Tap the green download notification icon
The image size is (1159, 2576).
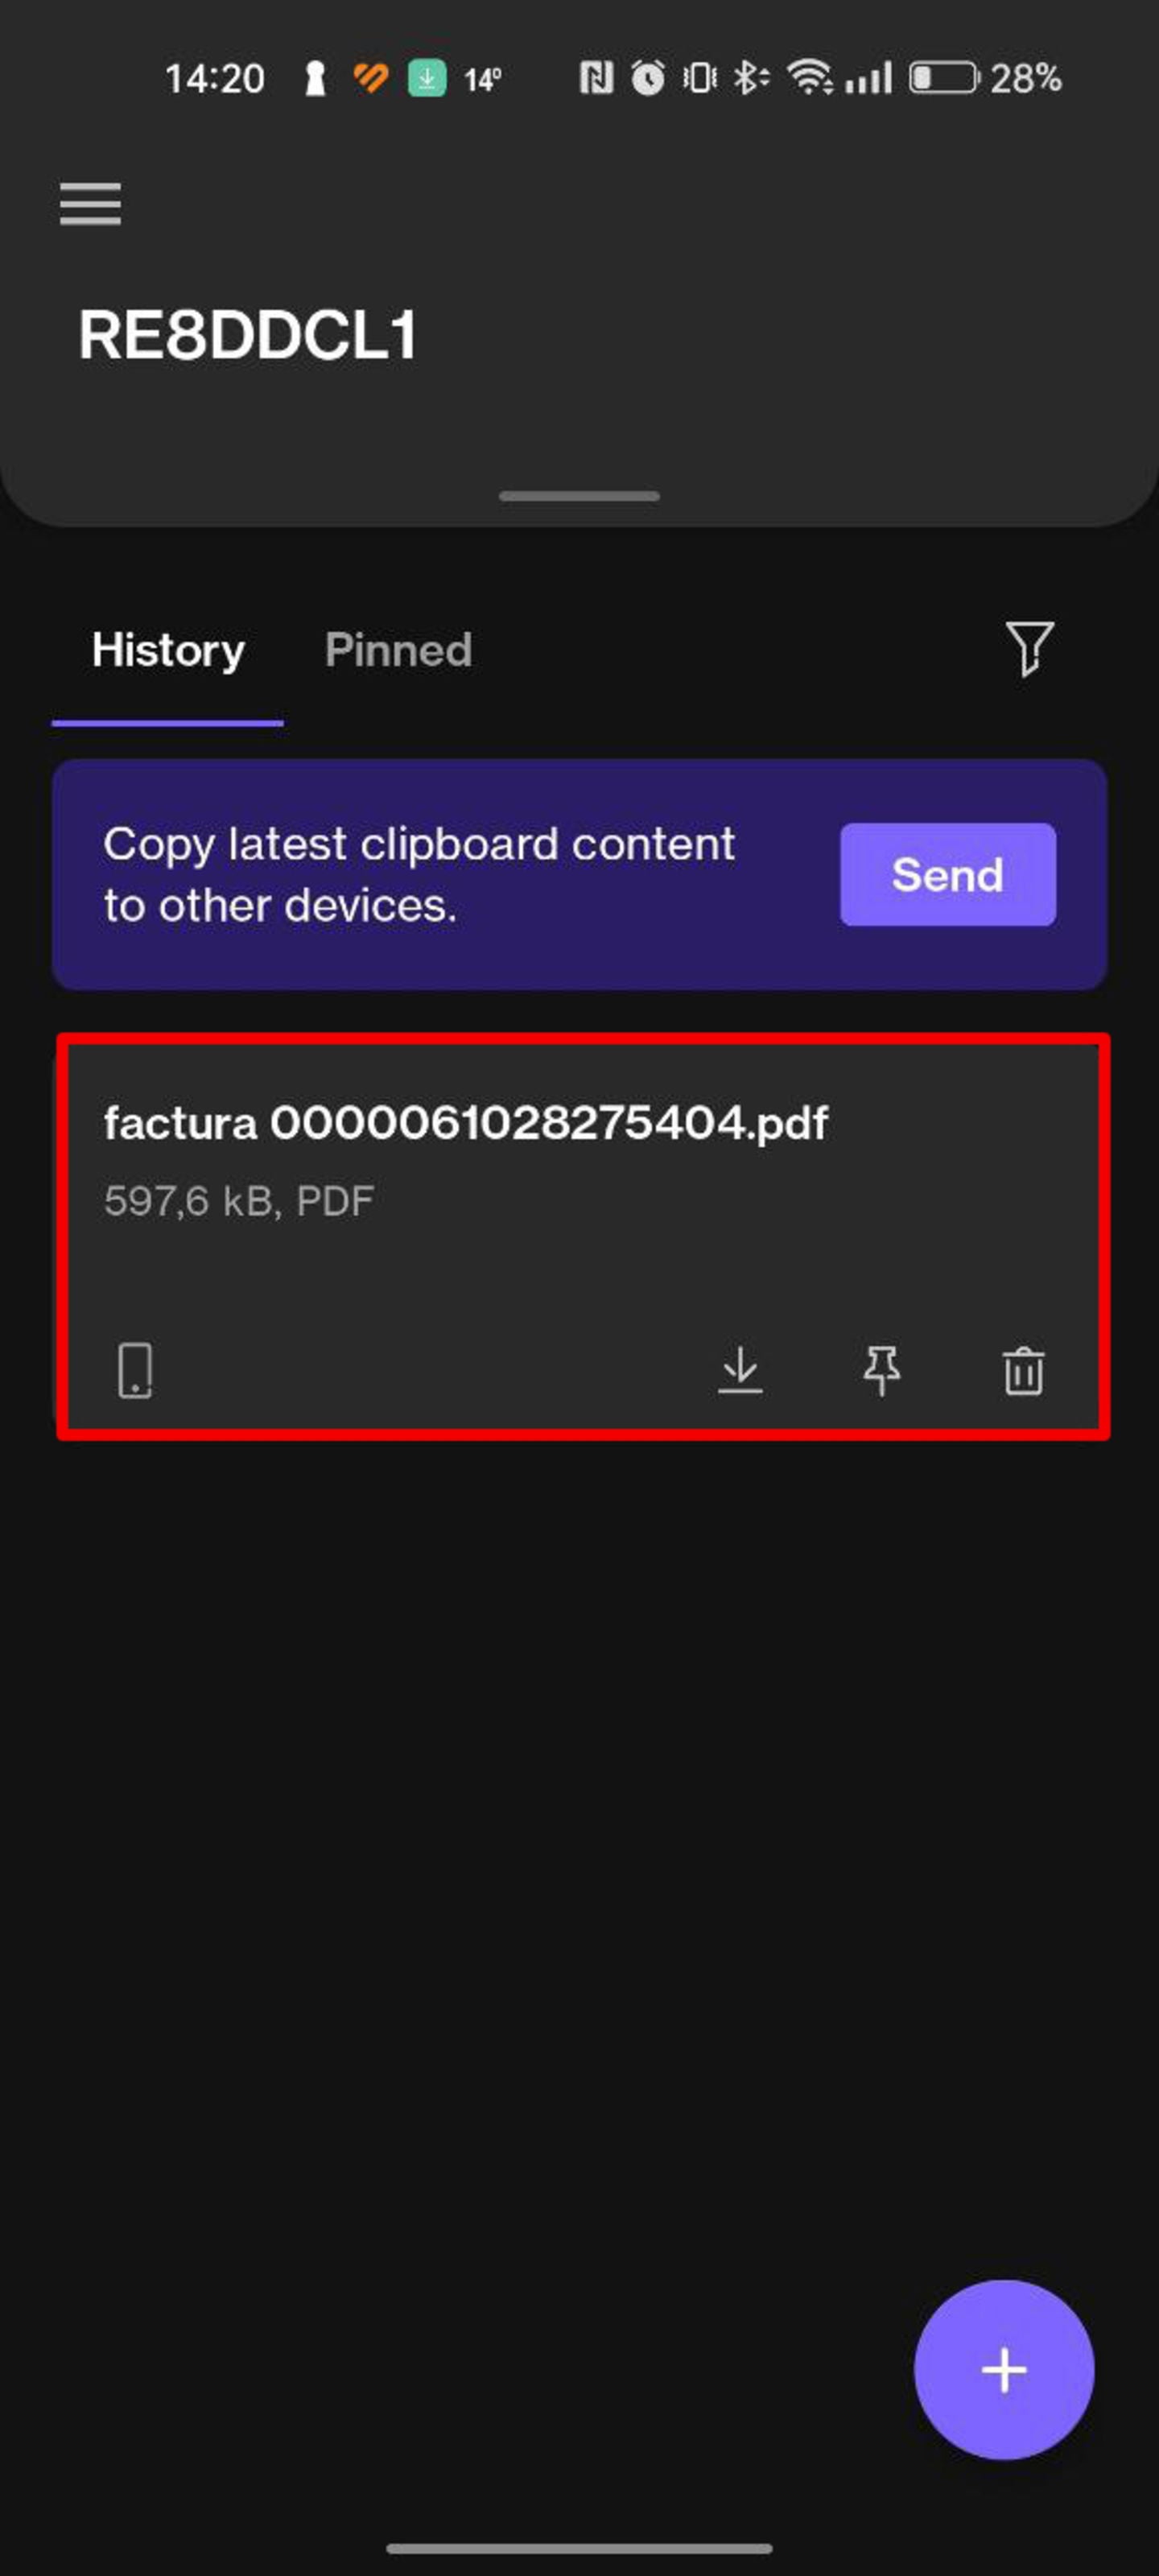coord(427,78)
